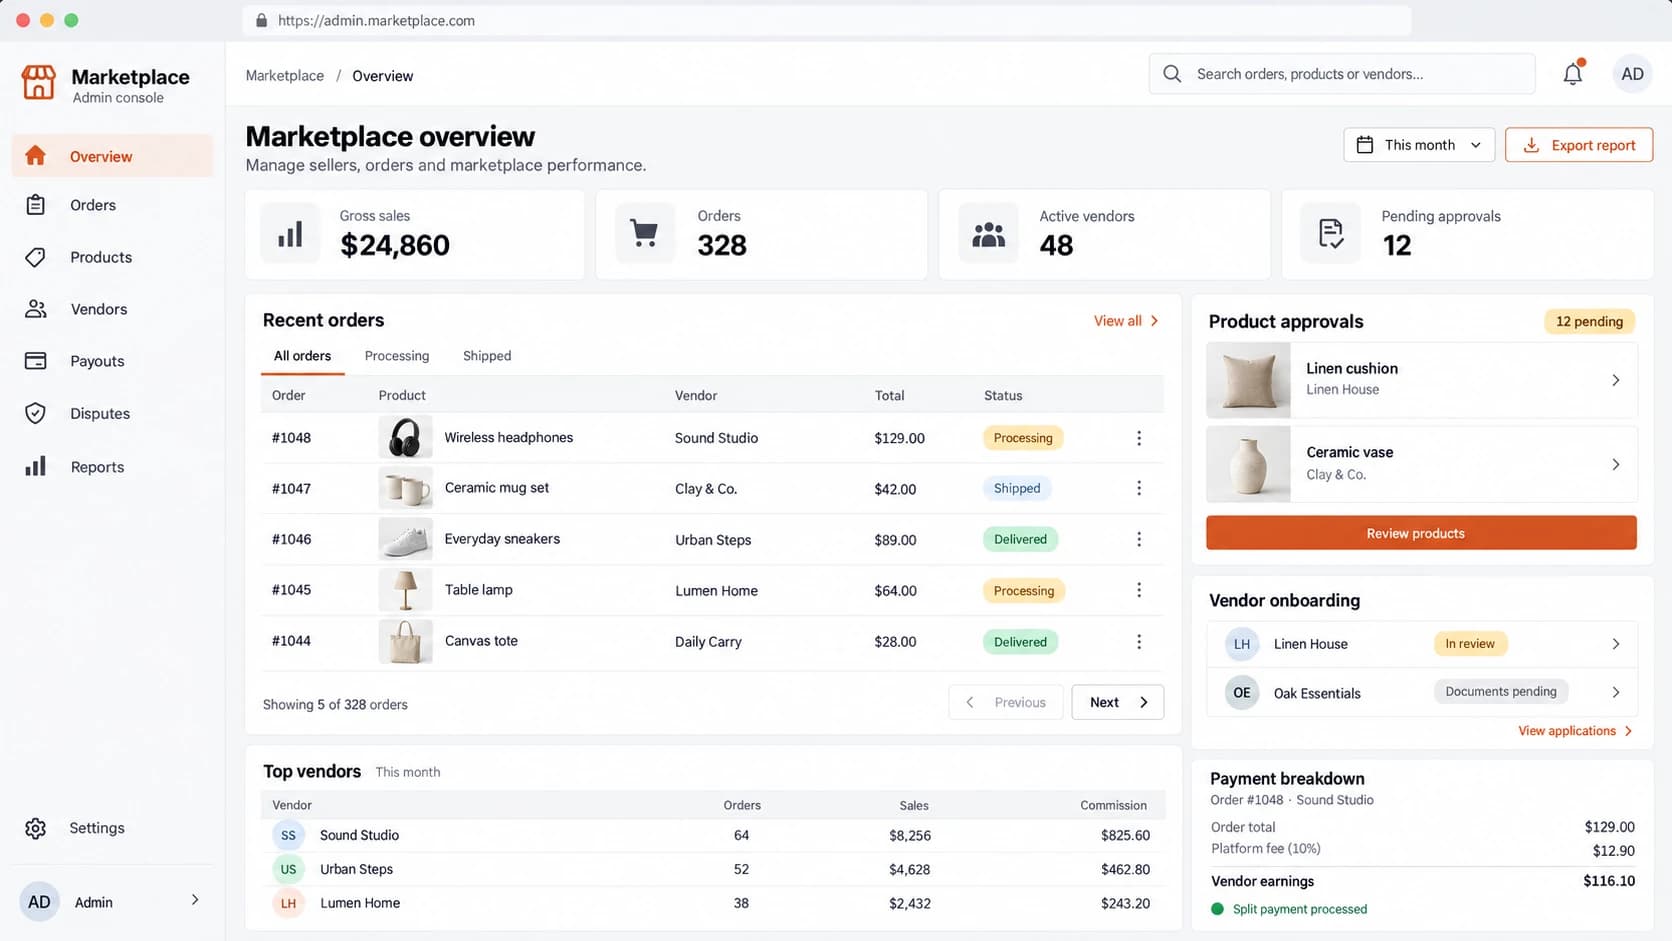Screen dimensions: 1672x941
Task: Open the This month date range dropdown
Action: tap(1419, 145)
